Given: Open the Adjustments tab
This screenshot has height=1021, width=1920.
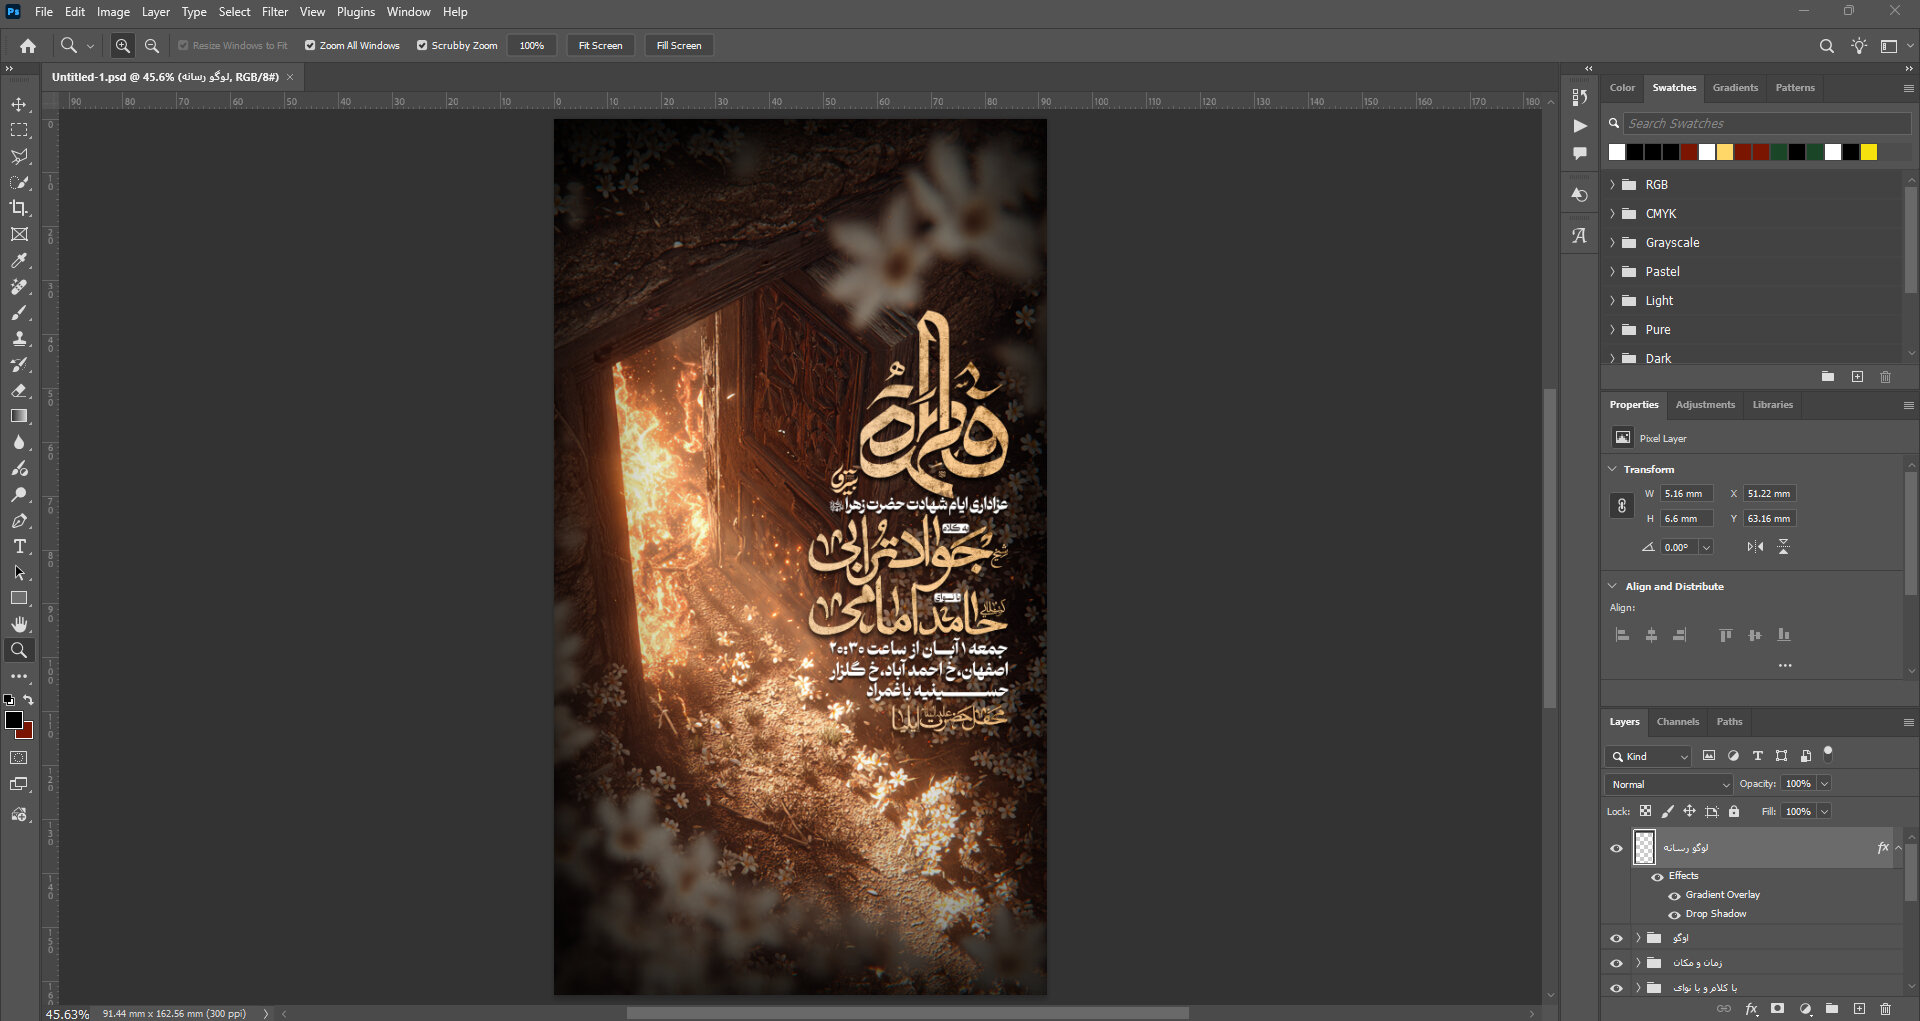Looking at the screenshot, I should point(1705,405).
